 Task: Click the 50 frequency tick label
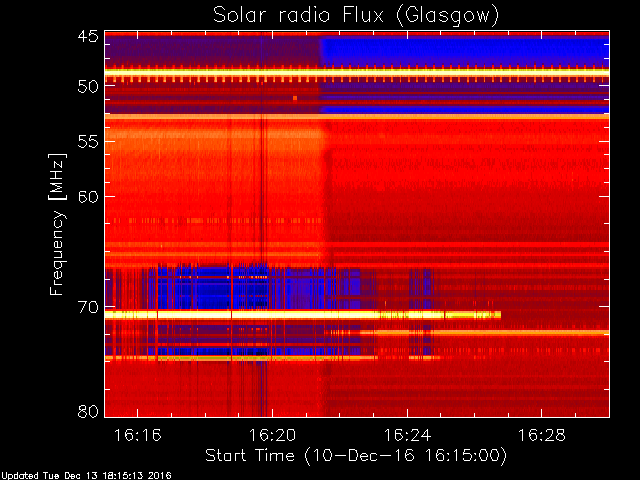pos(88,86)
